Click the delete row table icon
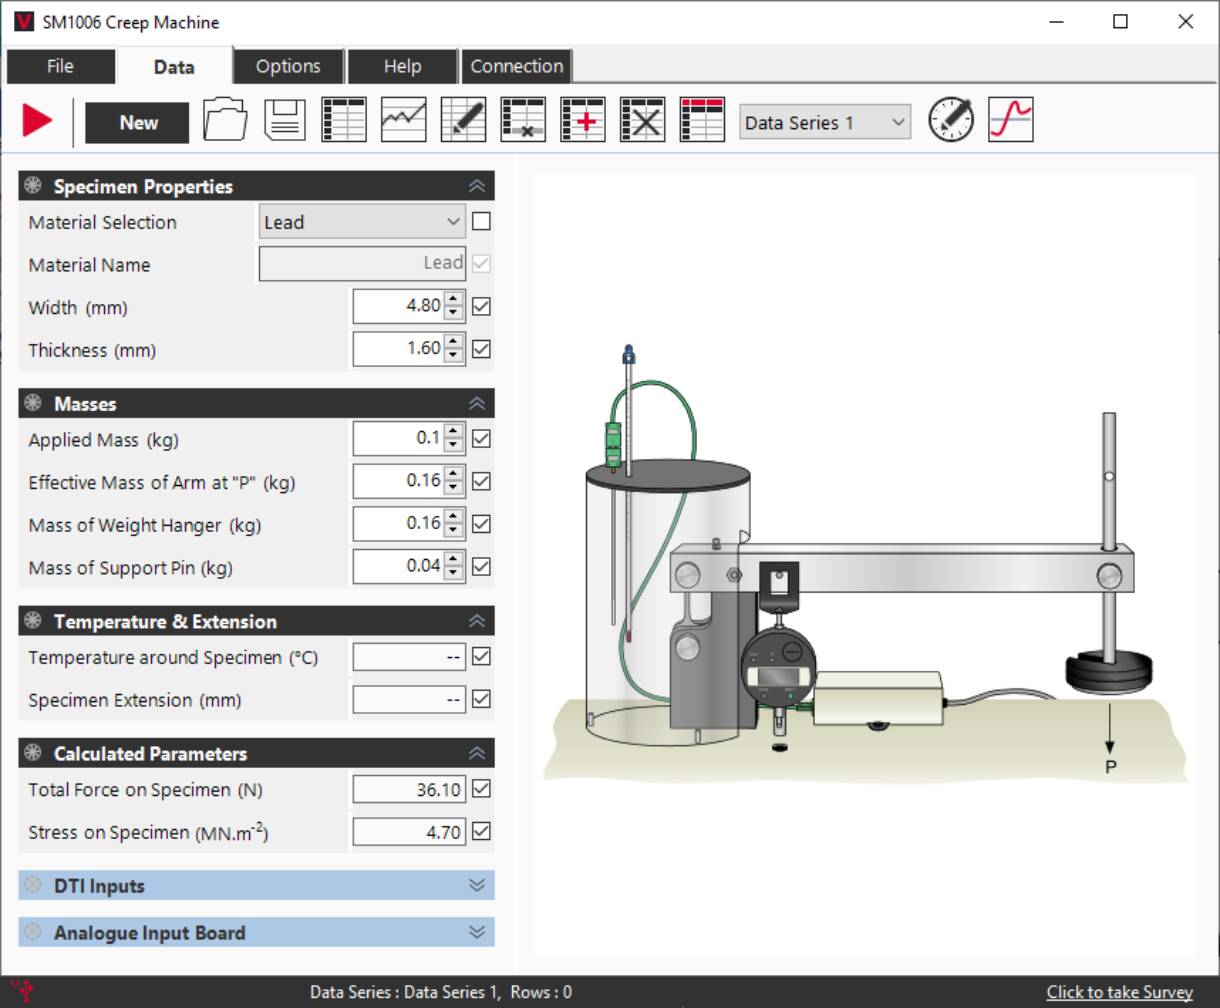 [523, 119]
